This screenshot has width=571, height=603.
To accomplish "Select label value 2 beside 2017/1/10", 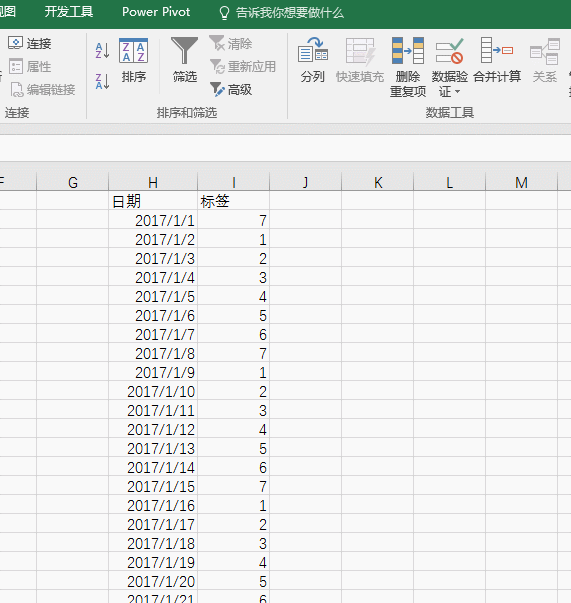I will coord(233,391).
